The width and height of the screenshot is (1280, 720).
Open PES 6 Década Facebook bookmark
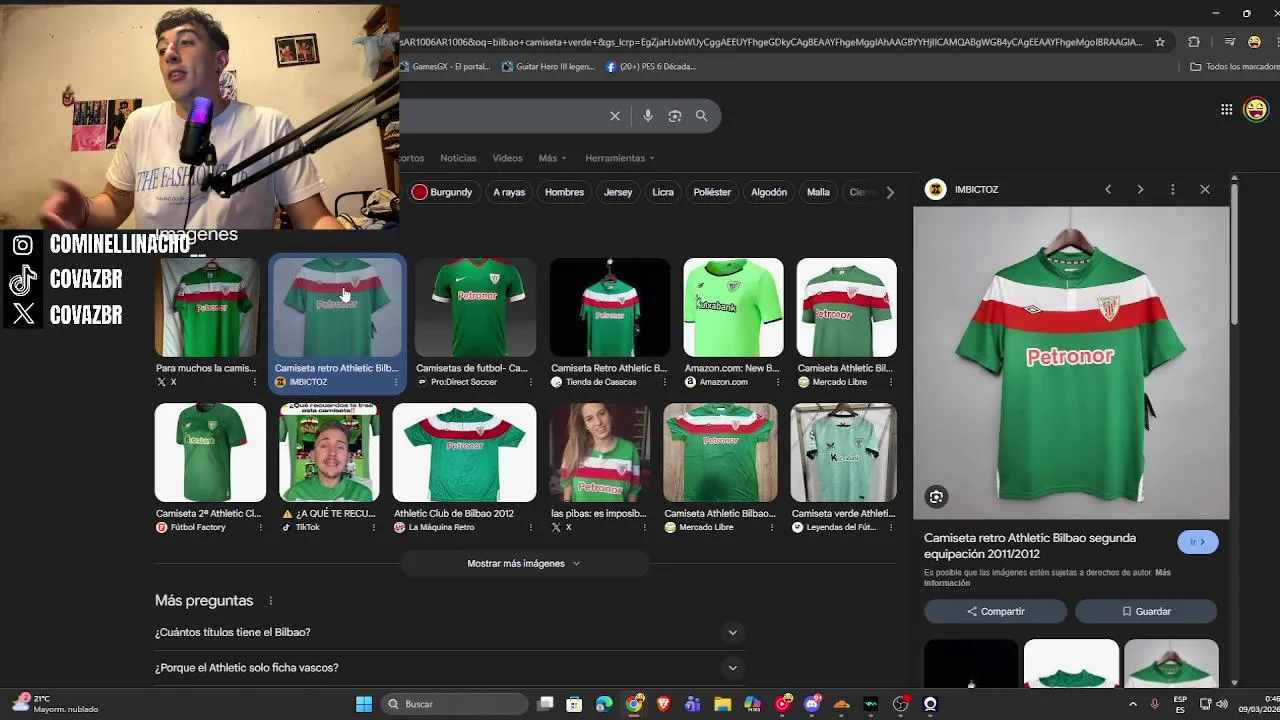(x=651, y=67)
